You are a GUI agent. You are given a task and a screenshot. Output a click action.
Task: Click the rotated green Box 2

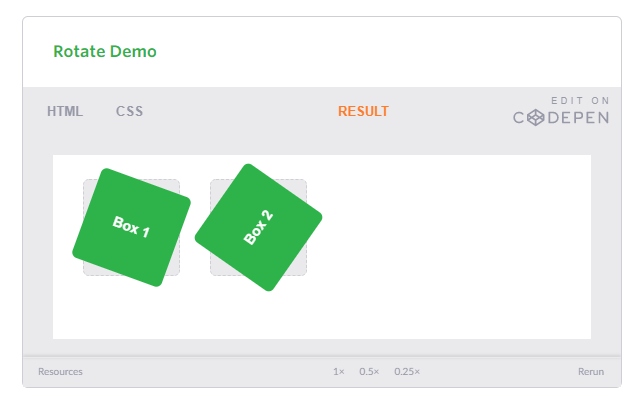[x=258, y=227]
